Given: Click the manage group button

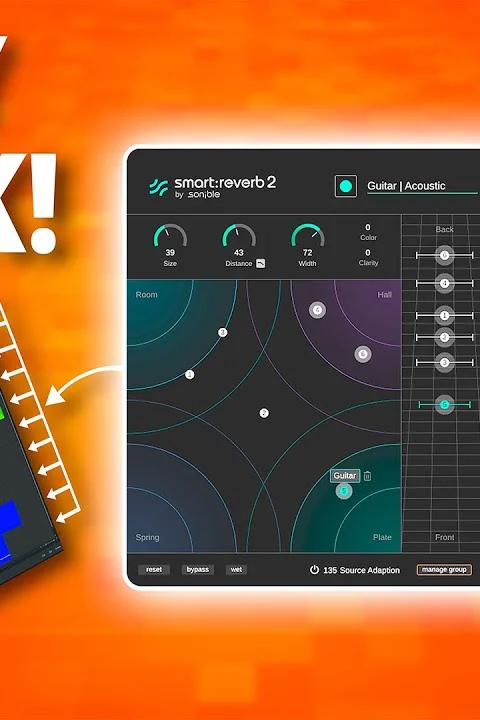Looking at the screenshot, I should [444, 570].
